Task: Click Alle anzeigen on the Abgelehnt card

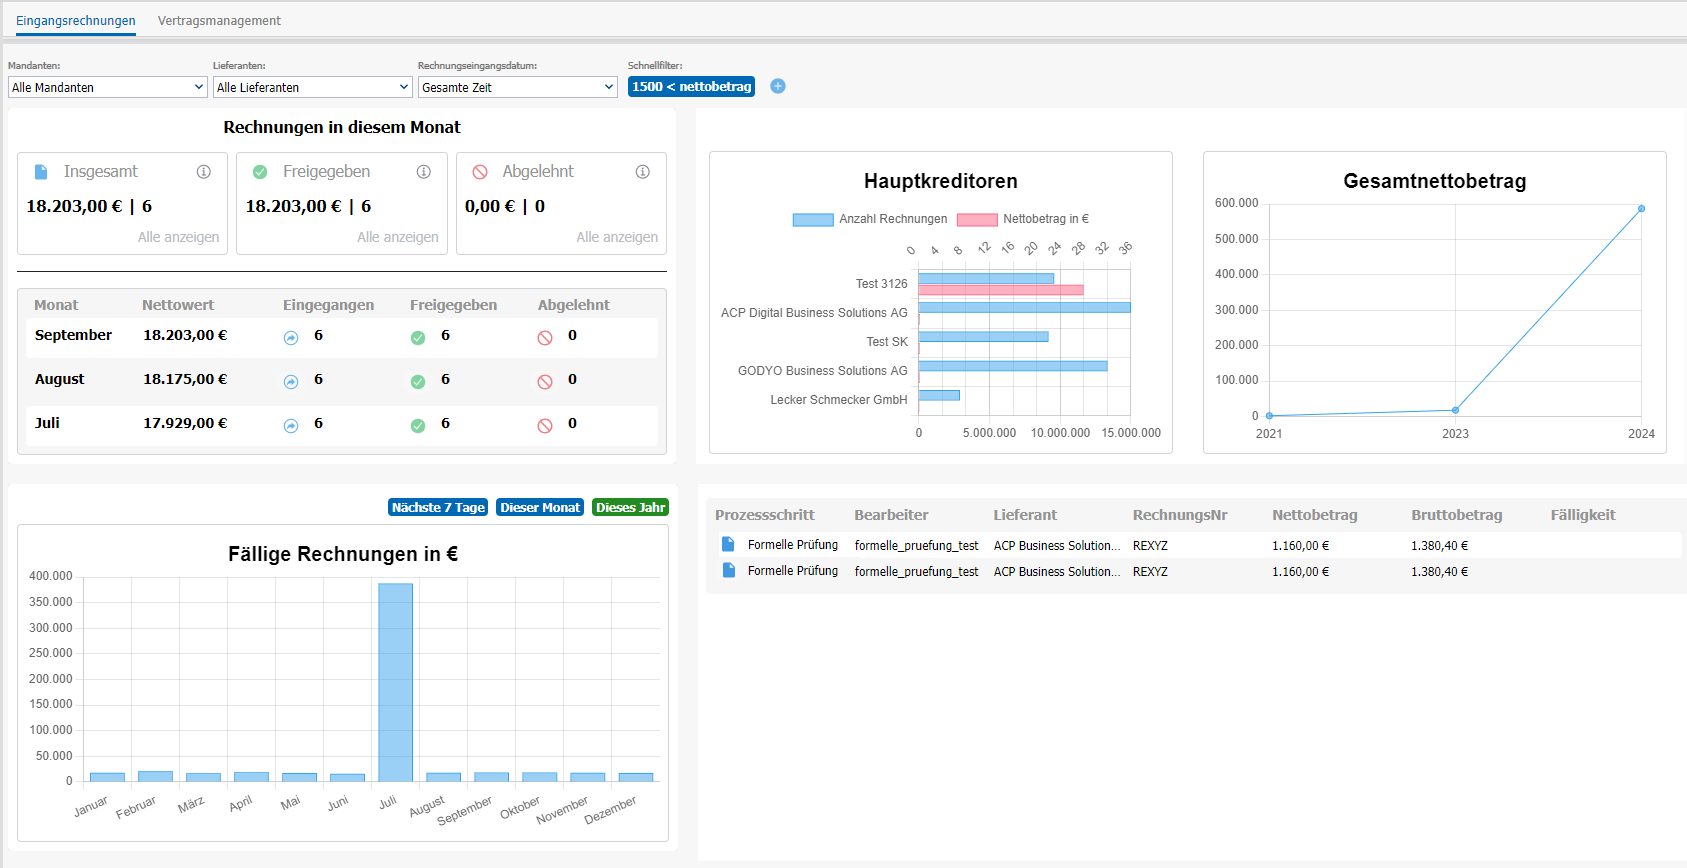Action: [617, 237]
